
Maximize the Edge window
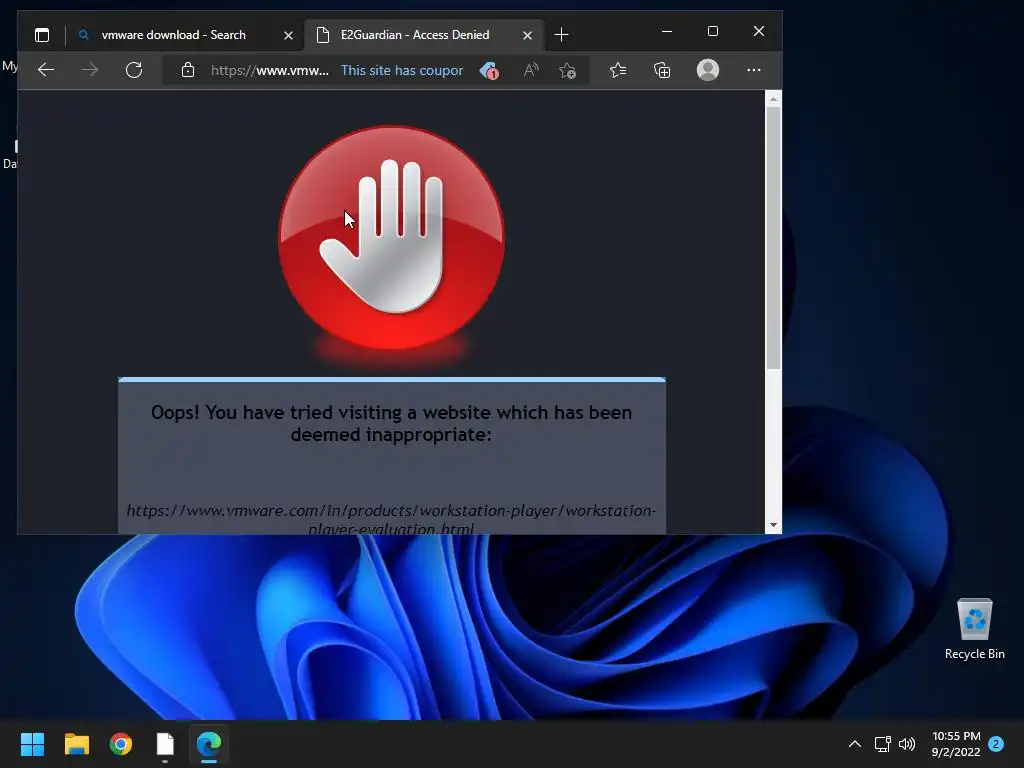[712, 31]
